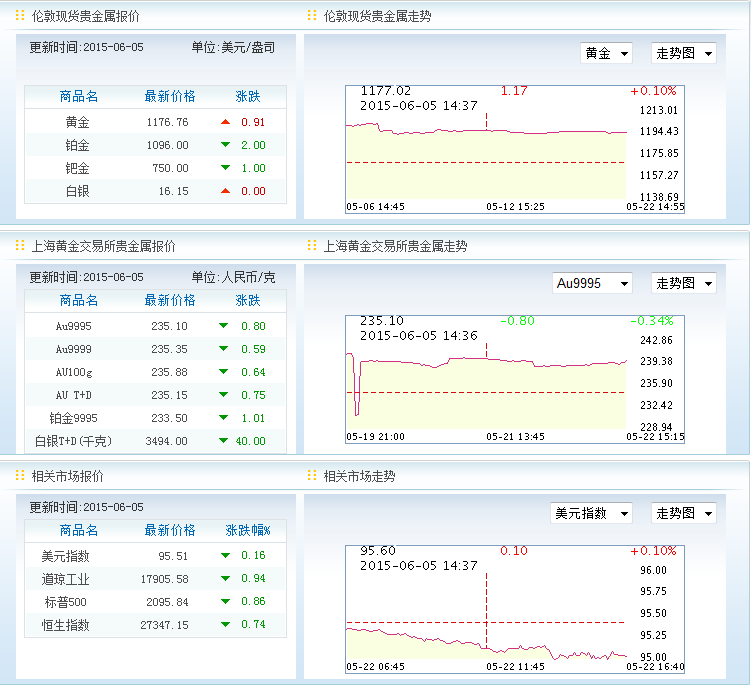This screenshot has width=752, height=686.
Task: Click the 涨跌幅% column header
Action: pos(247,530)
